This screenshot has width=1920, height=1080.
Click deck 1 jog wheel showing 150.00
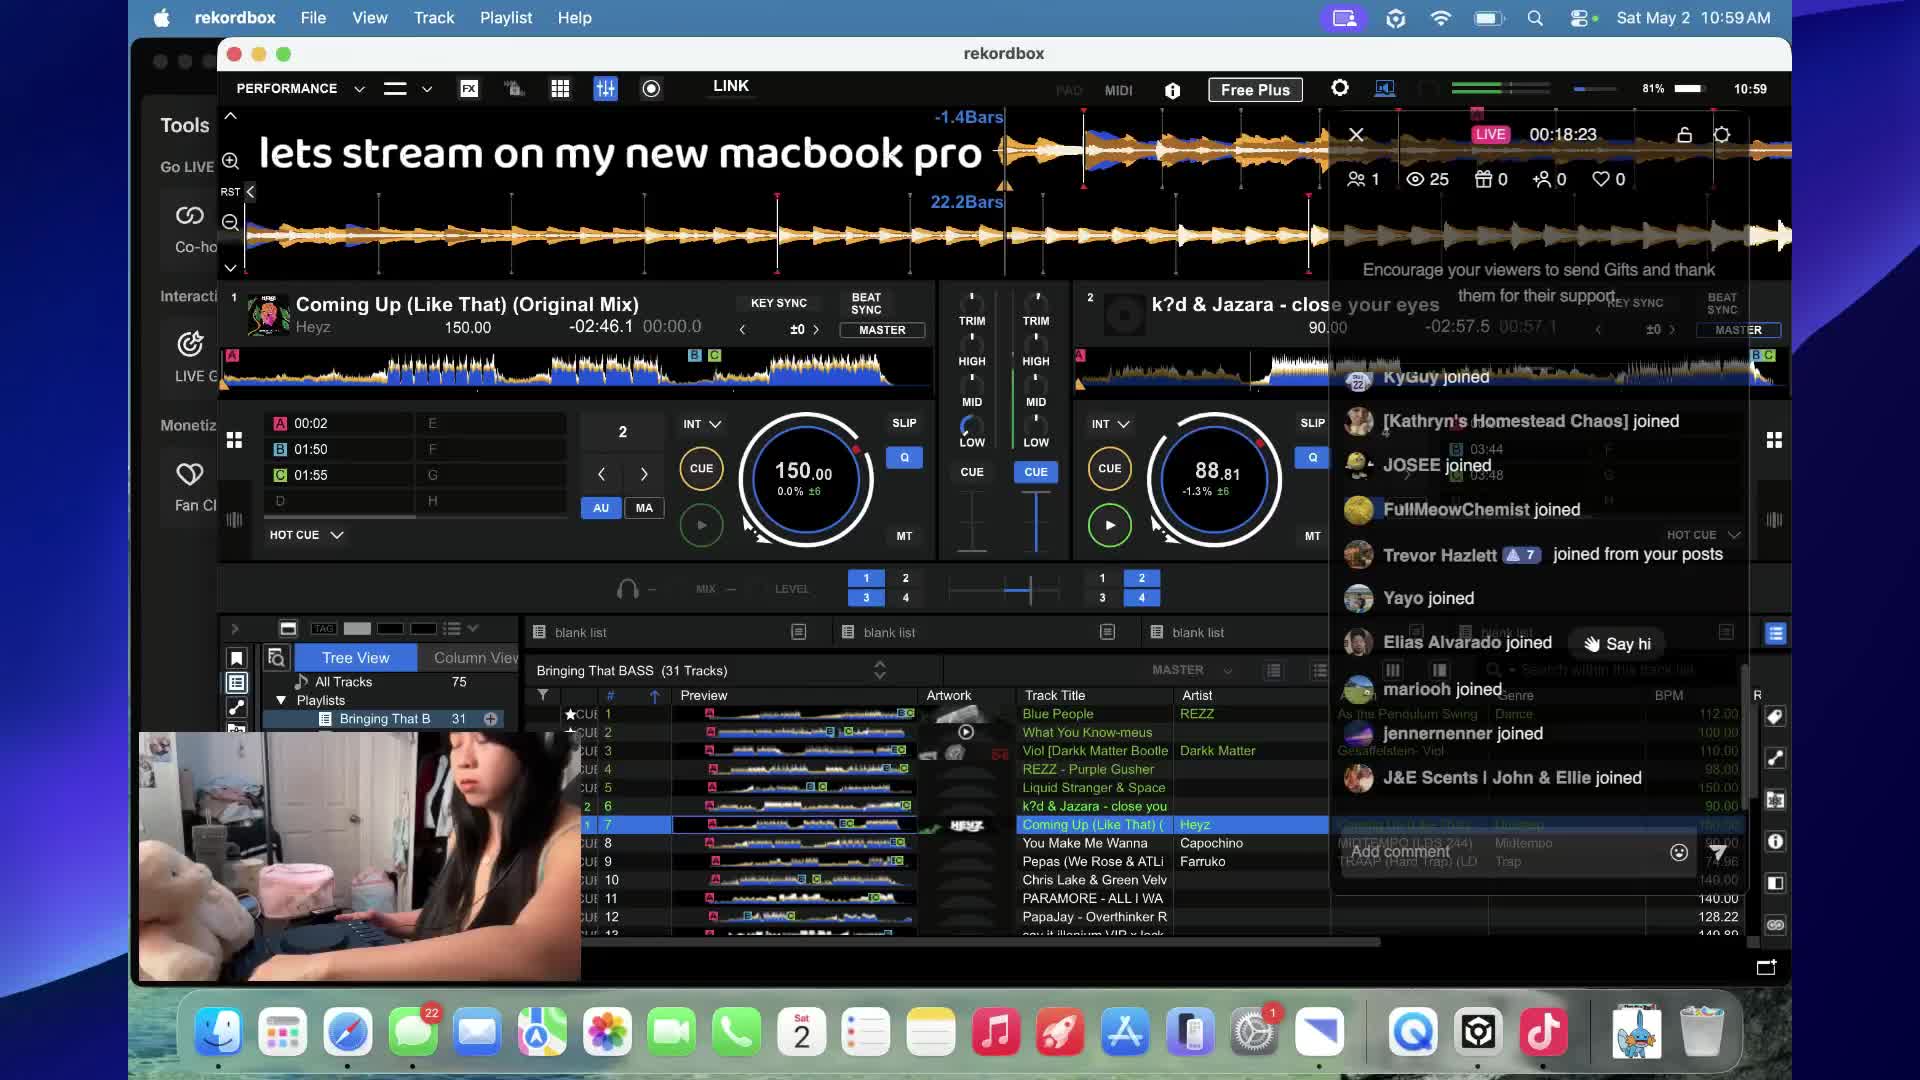click(x=805, y=479)
